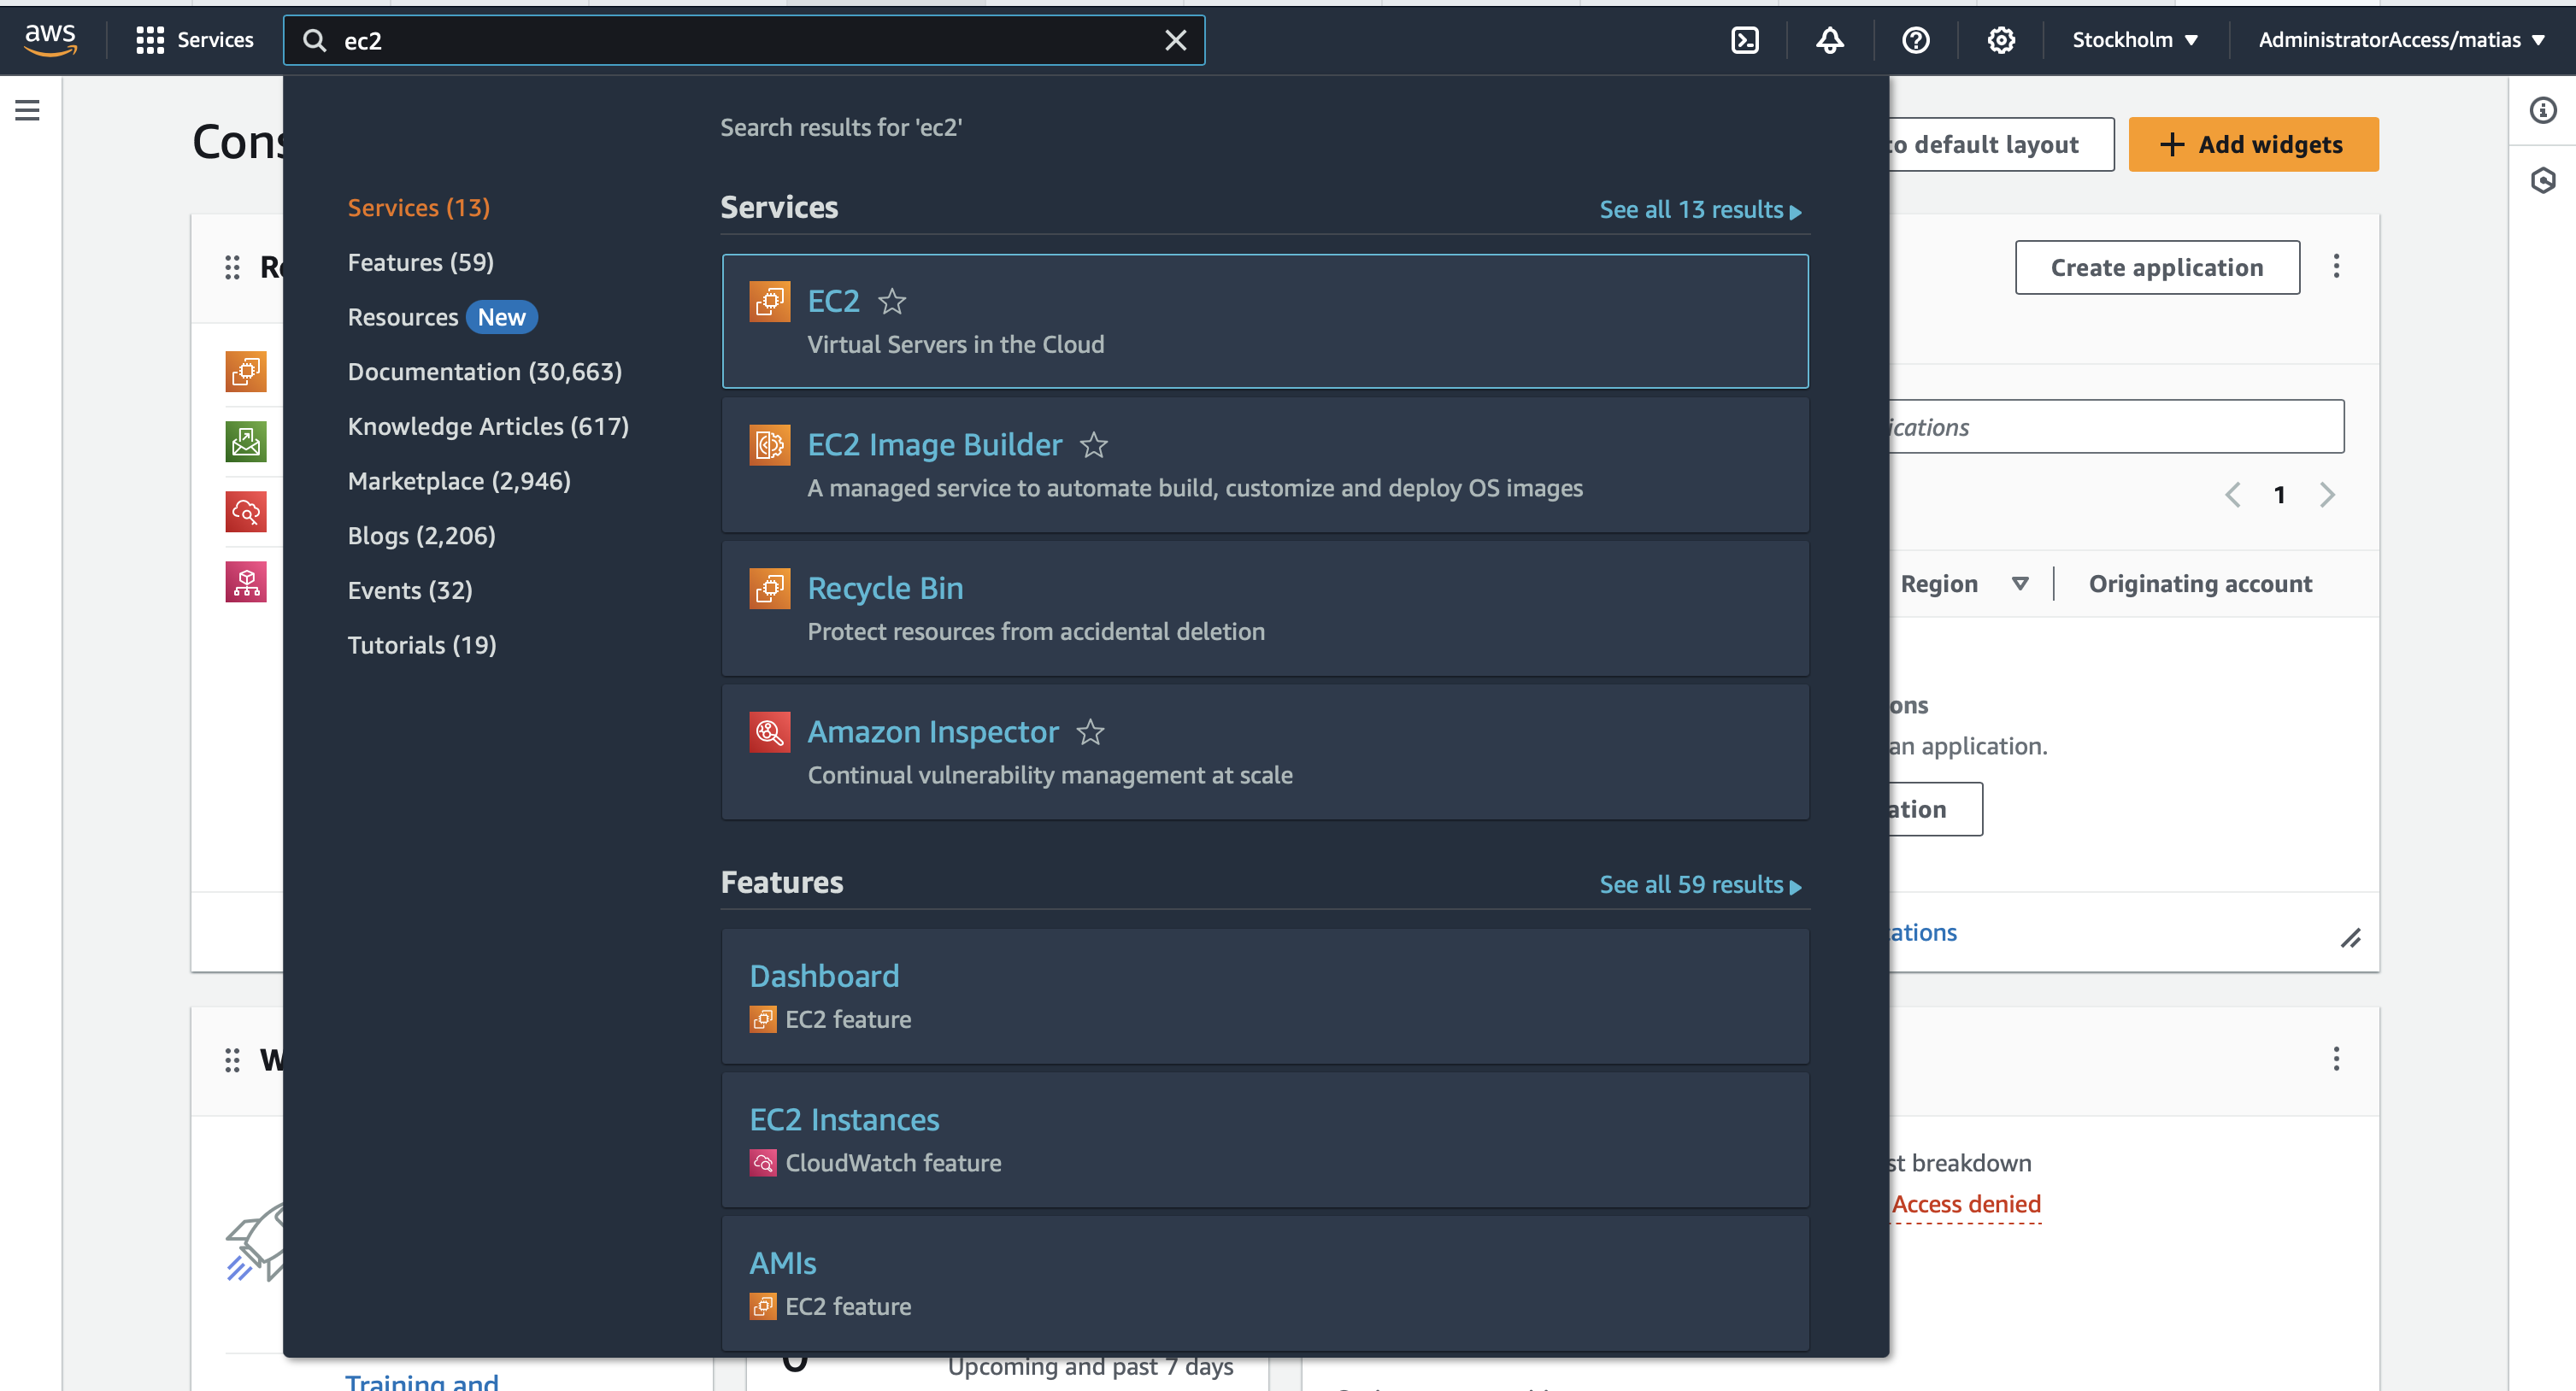Select the Events (32) filter
Image resolution: width=2576 pixels, height=1391 pixels.
tap(410, 591)
